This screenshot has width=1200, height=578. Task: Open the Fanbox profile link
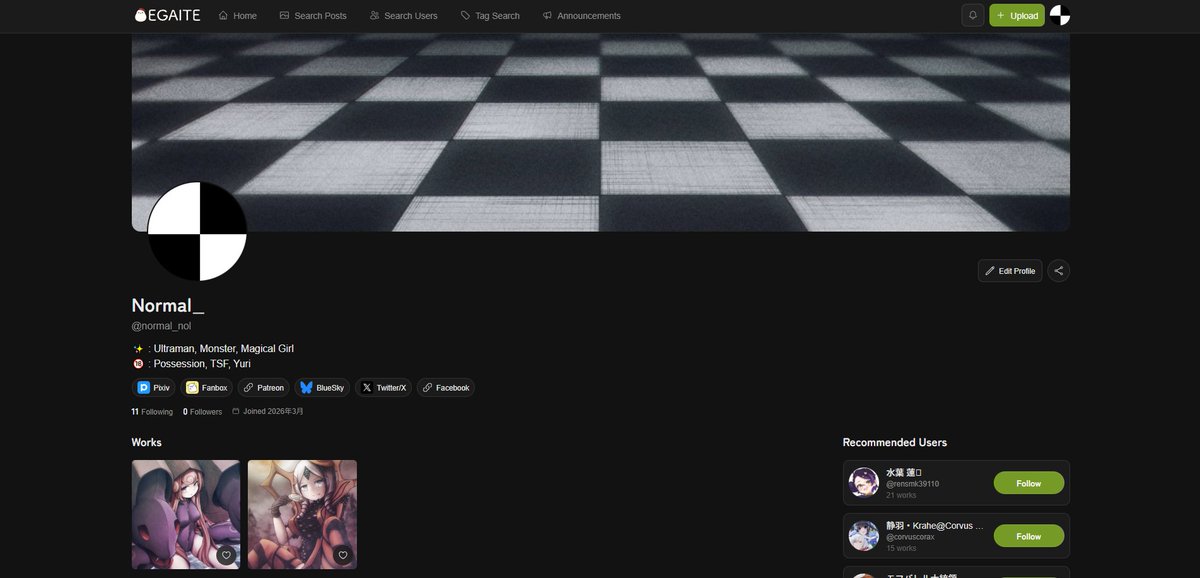(x=207, y=388)
